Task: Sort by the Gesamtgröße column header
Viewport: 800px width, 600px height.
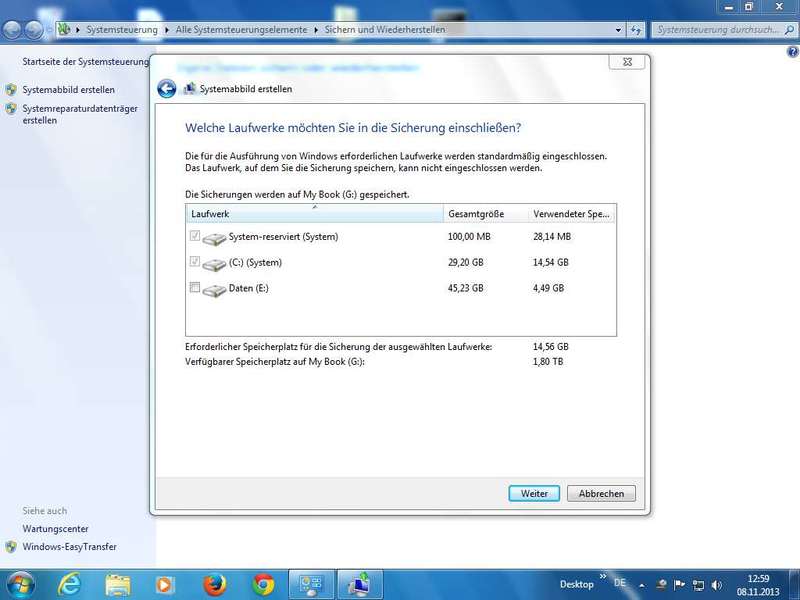Action: (x=486, y=214)
